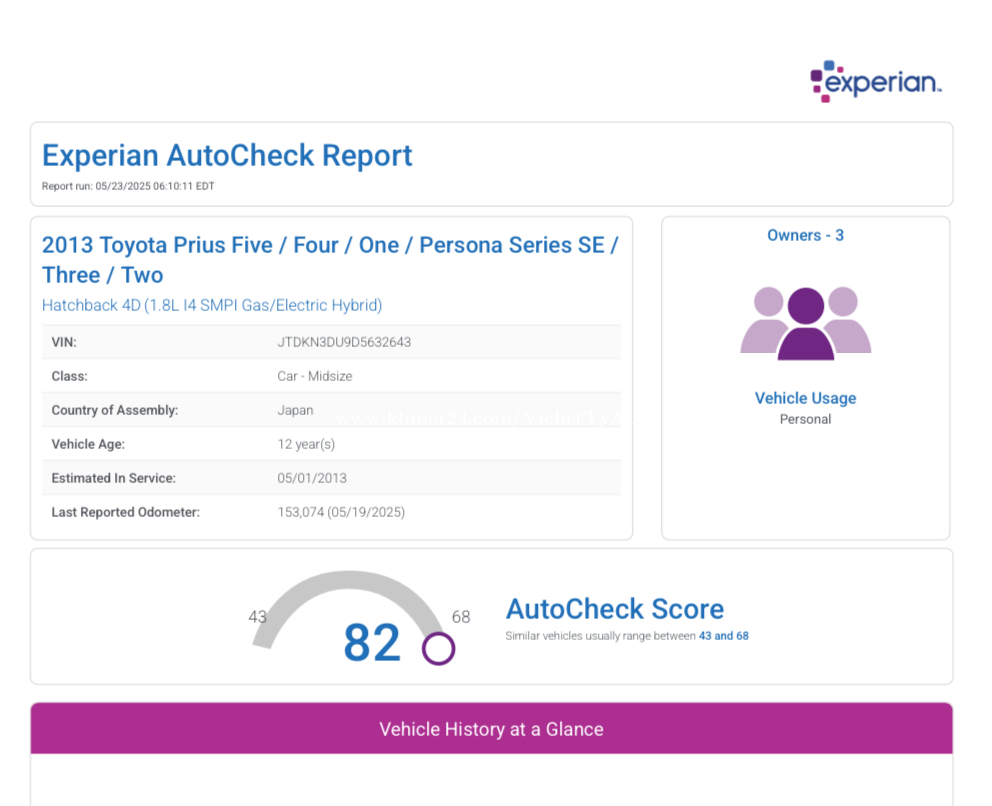992x806 pixels.
Task: Select the Vehicle History at a Glance header
Action: [x=491, y=729]
